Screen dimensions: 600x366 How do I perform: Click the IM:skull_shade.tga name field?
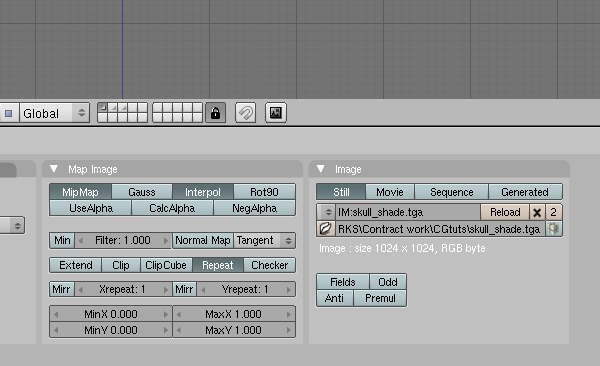click(x=408, y=212)
